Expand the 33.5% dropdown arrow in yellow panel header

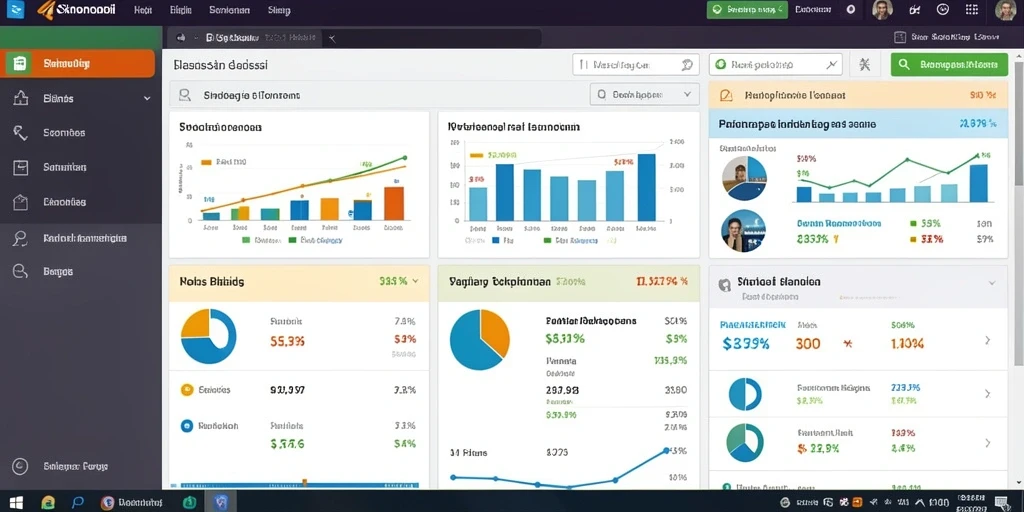pyautogui.click(x=415, y=281)
